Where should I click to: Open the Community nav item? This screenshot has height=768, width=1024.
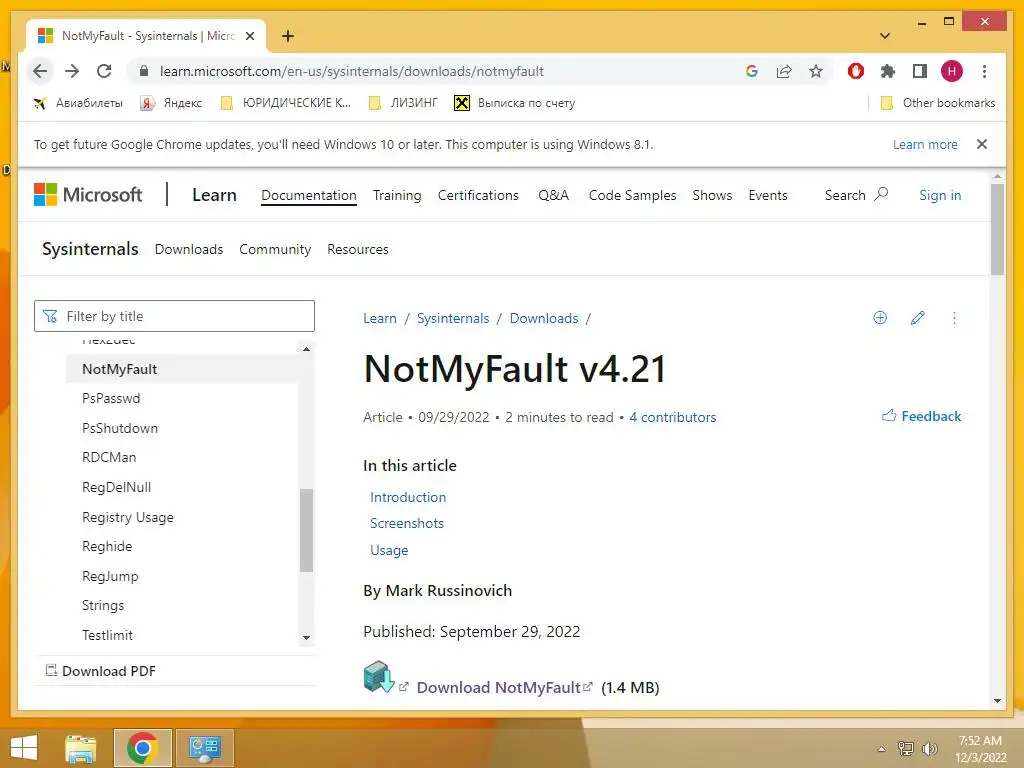[x=275, y=249]
